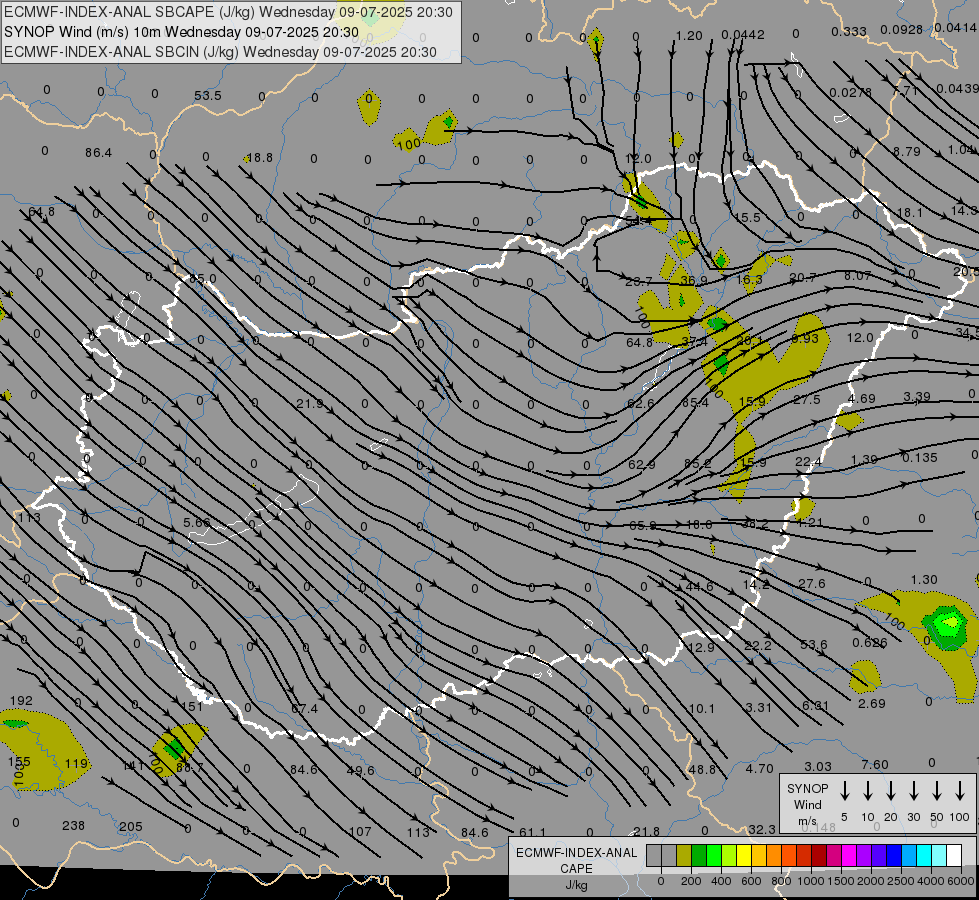Screen dimensions: 979x900
Task: Click the ECMWF-INDEX-ANAL CAPE J/kg legend label
Action: (576, 869)
